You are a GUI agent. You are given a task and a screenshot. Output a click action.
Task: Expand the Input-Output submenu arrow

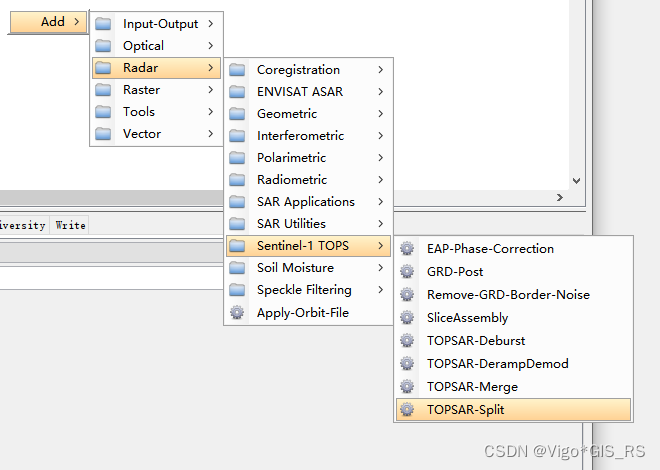click(210, 24)
